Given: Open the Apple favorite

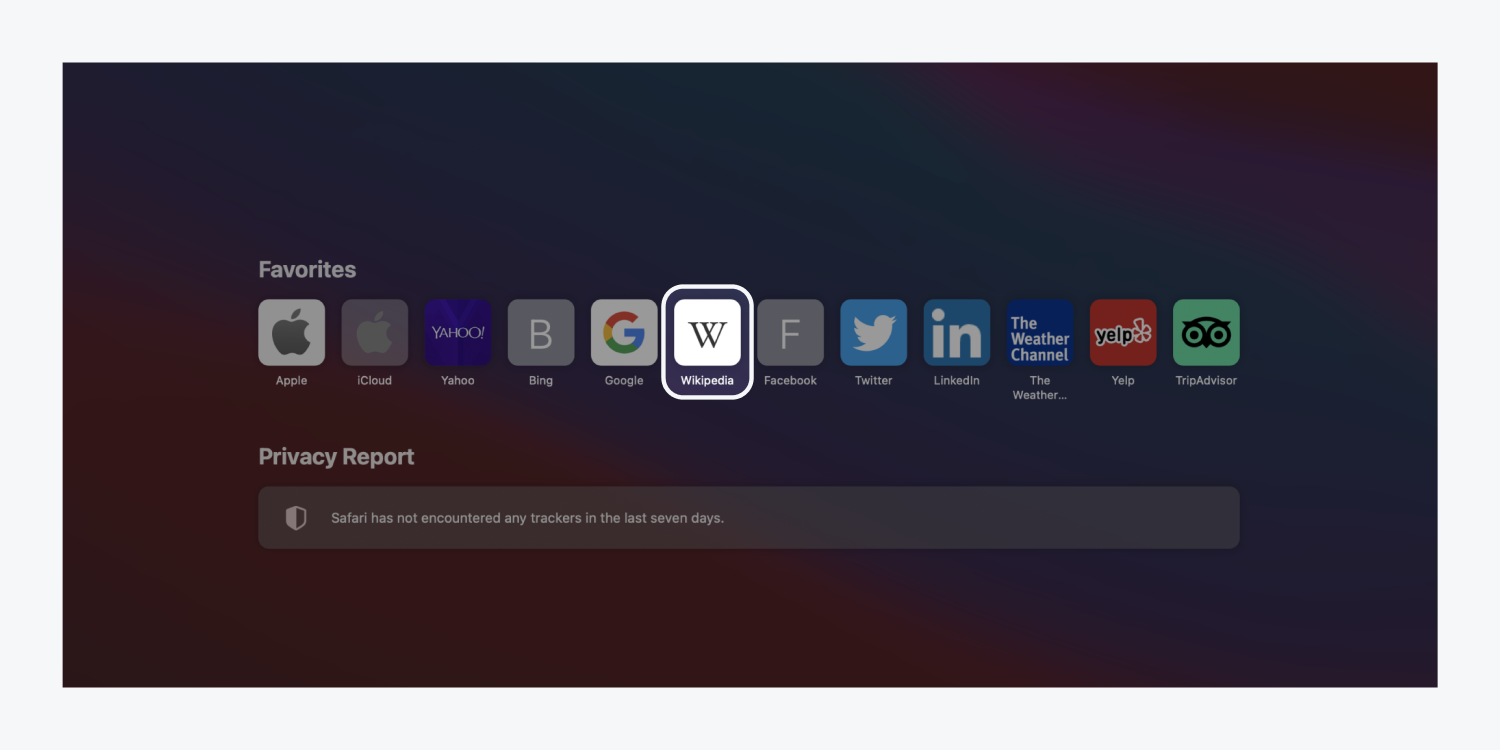Looking at the screenshot, I should 291,332.
